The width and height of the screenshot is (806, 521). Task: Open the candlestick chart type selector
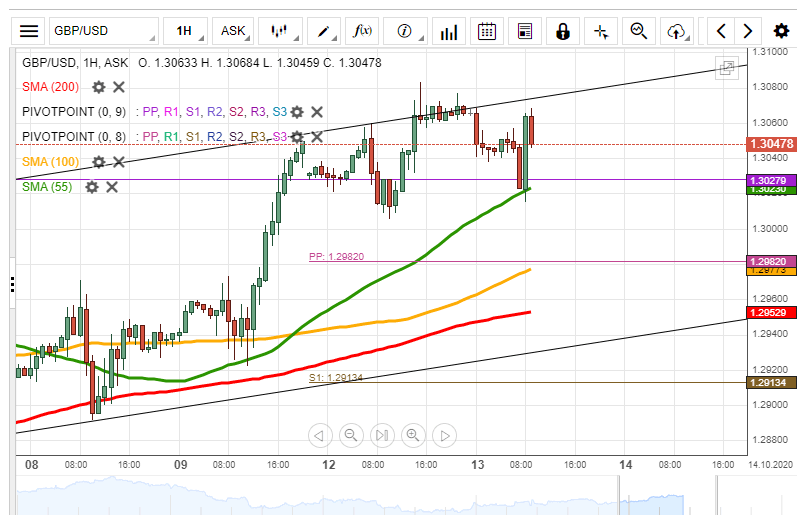(x=280, y=31)
